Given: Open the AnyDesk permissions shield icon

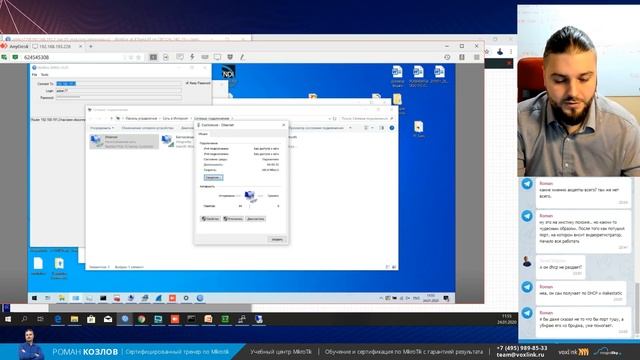Looking at the screenshot, I should (x=230, y=57).
